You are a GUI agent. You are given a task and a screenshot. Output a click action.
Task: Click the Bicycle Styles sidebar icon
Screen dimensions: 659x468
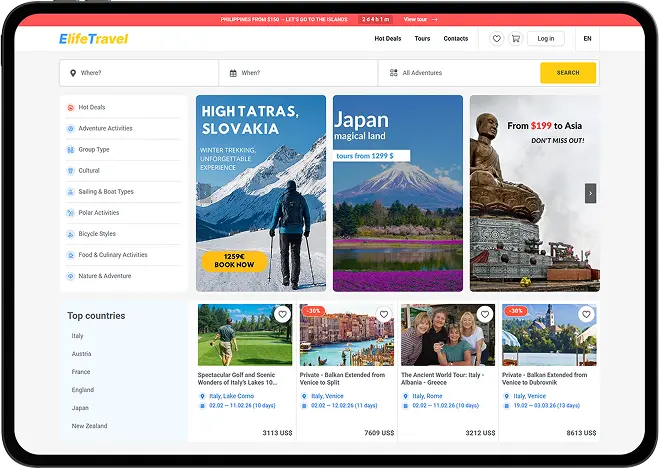tap(70, 234)
